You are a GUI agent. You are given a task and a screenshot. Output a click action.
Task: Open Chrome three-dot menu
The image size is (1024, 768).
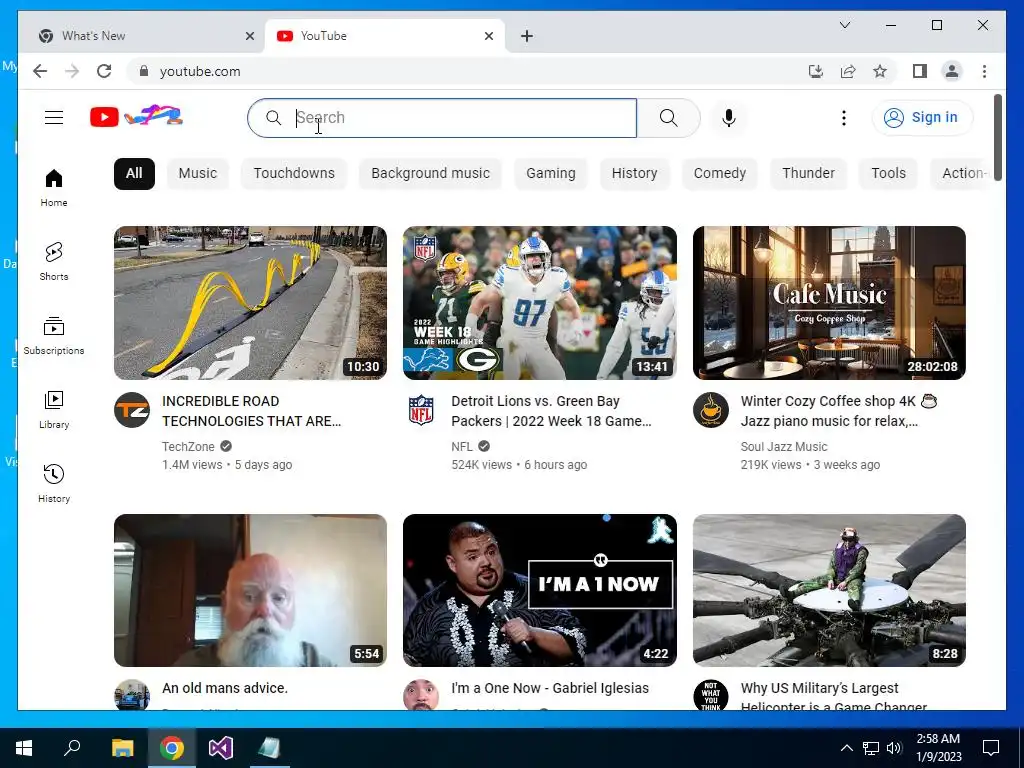984,71
